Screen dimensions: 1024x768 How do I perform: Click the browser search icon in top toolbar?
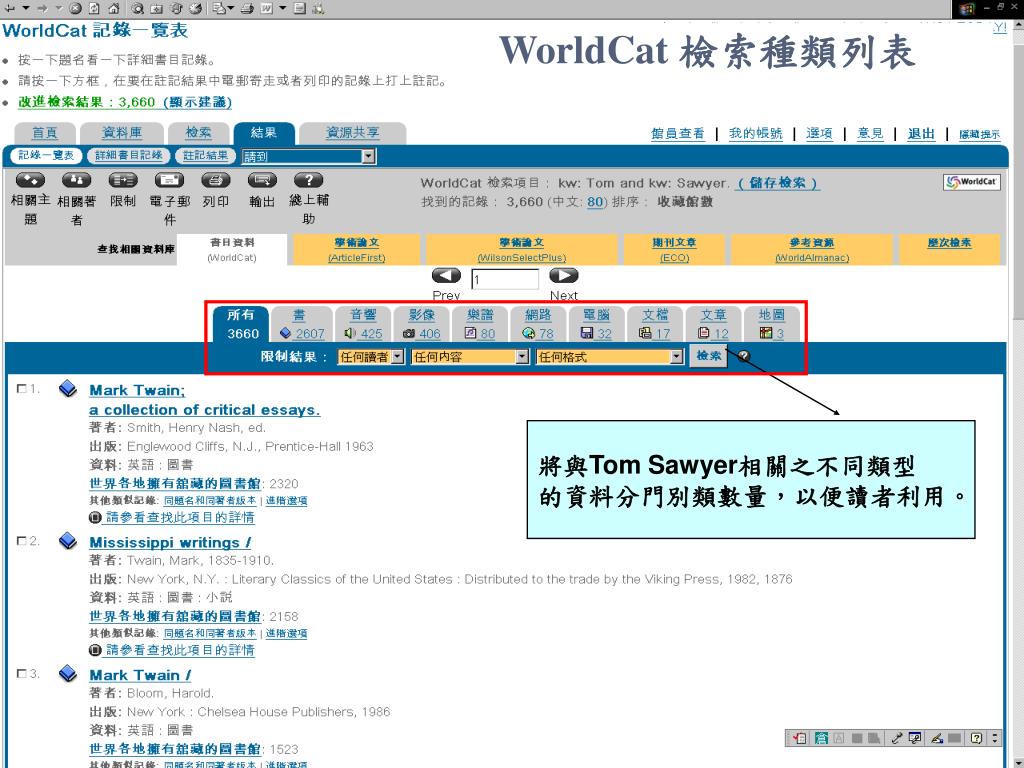pos(137,8)
